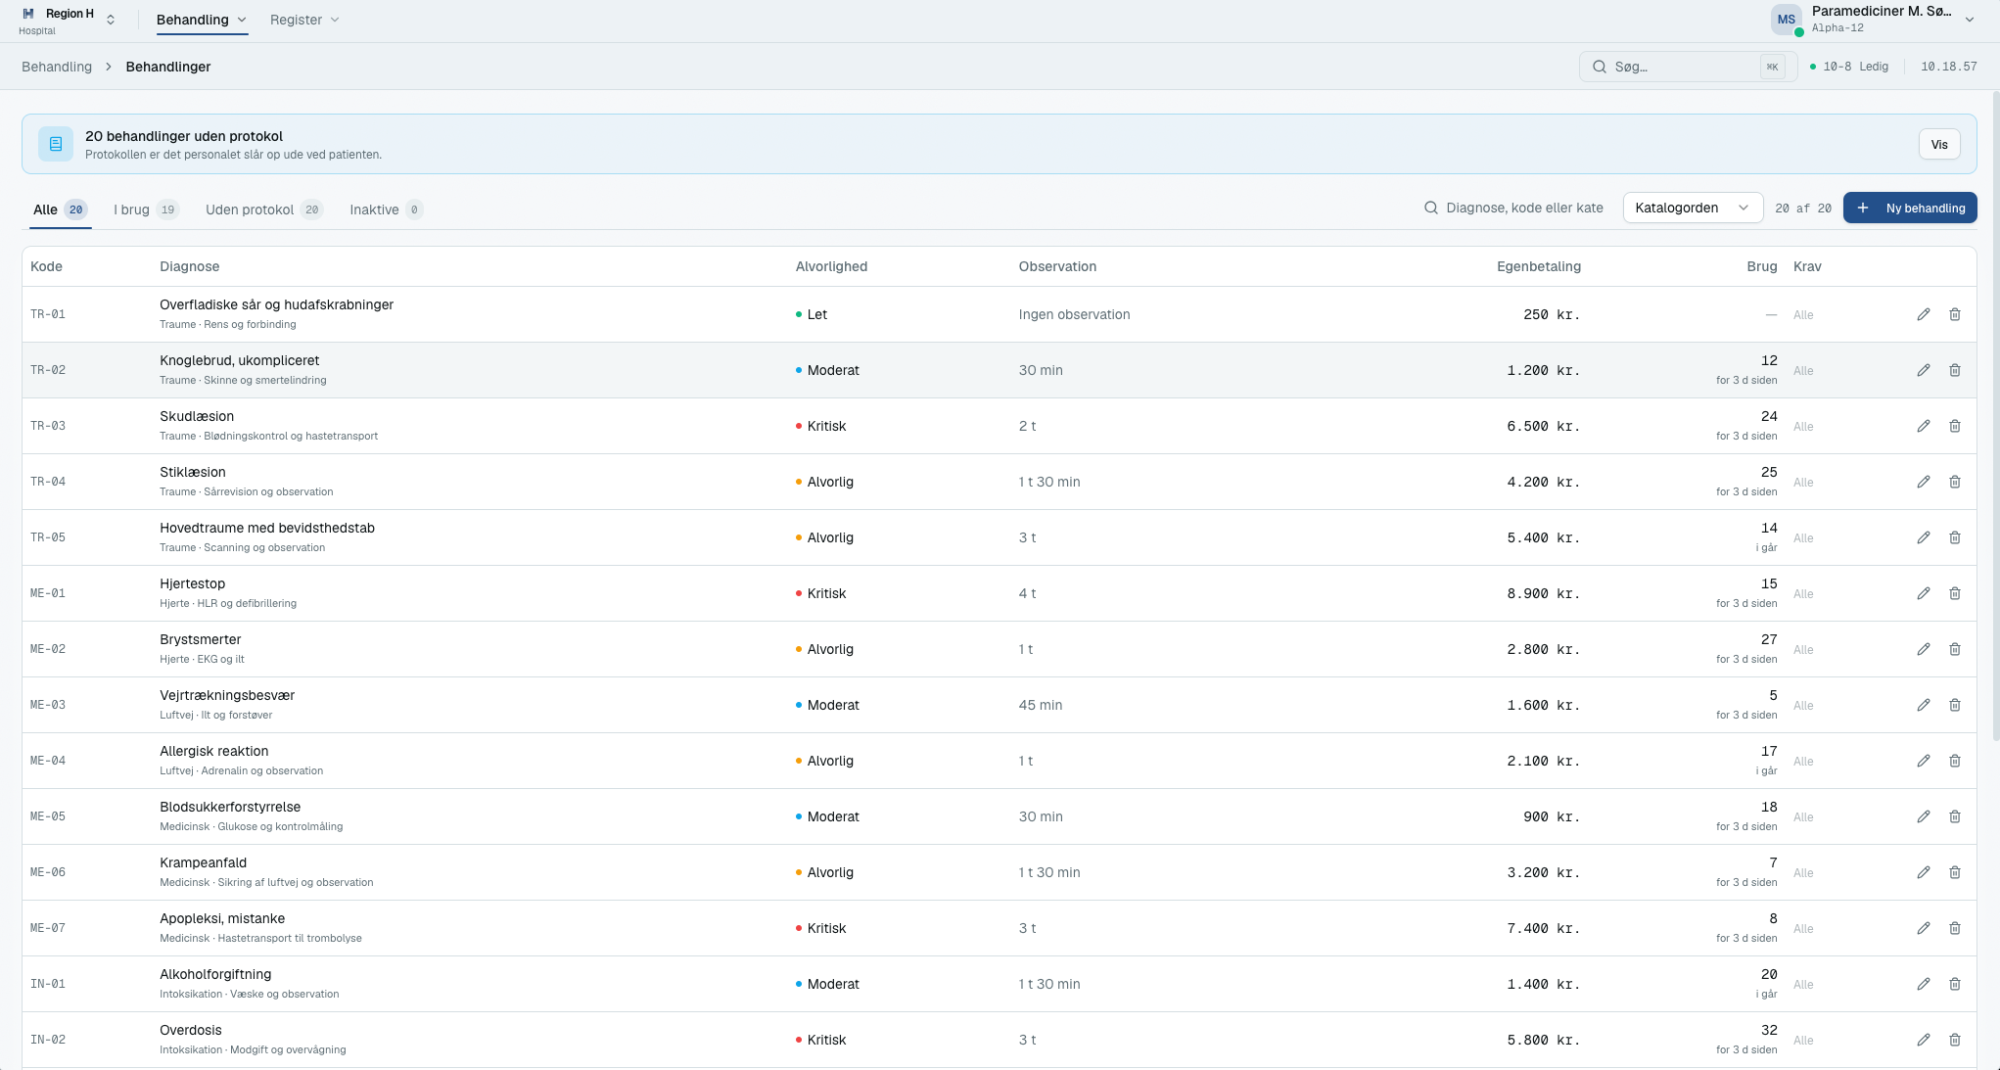This screenshot has height=1070, width=2000.
Task: Select the Uden protokol tab
Action: (x=264, y=210)
